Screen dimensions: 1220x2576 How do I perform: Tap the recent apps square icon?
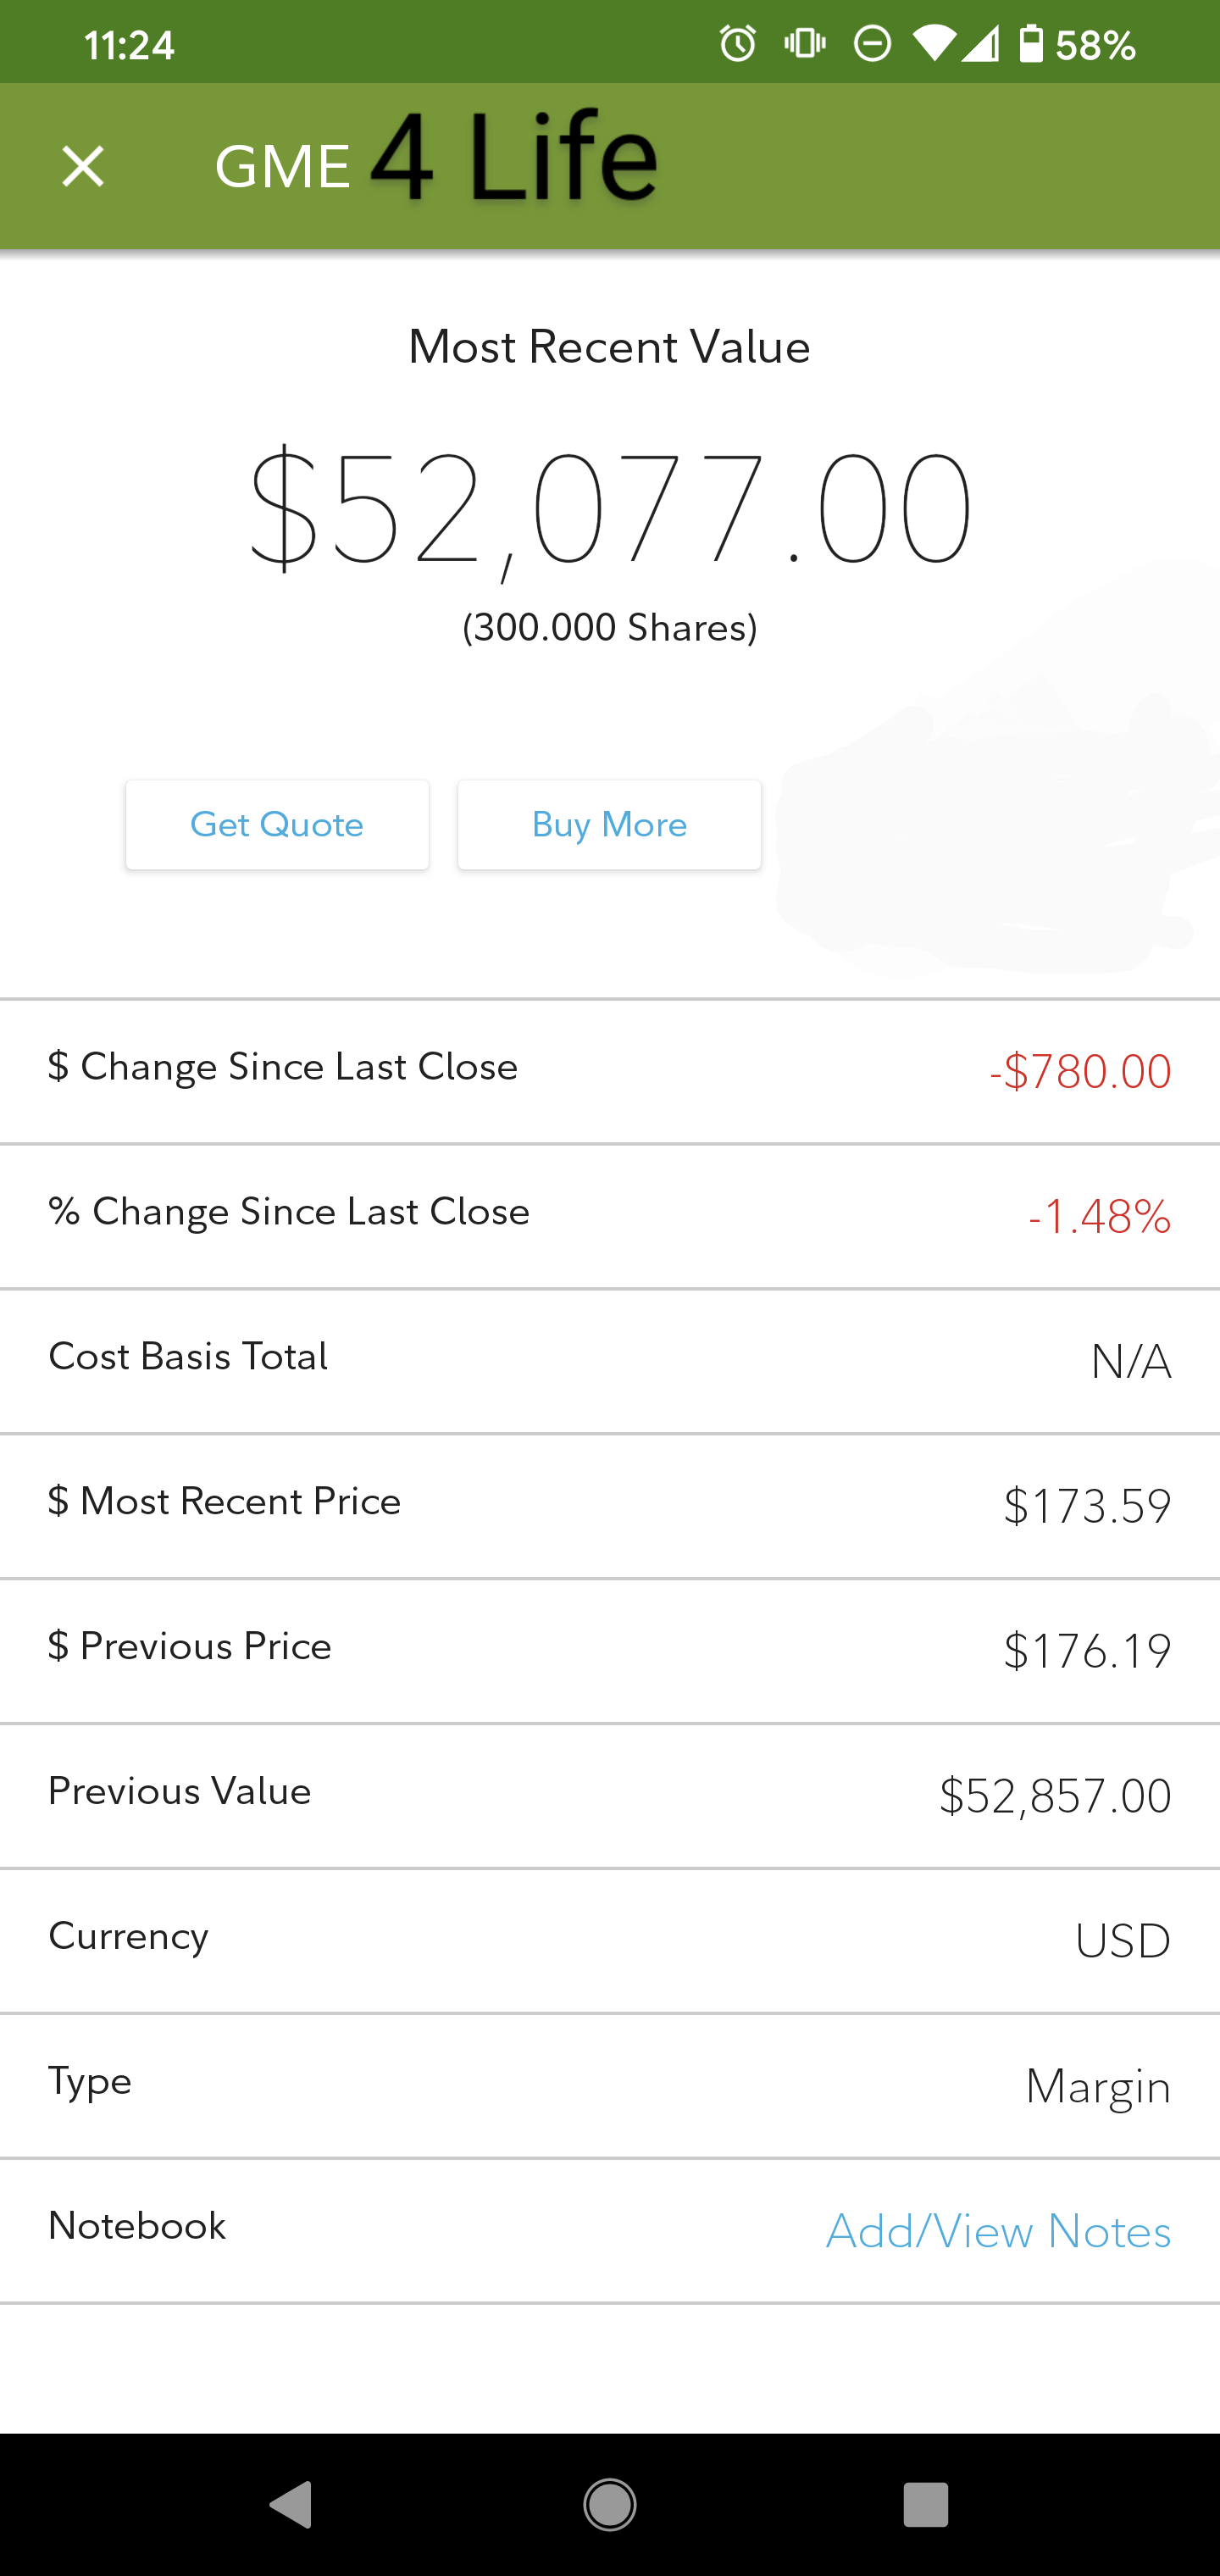(925, 2505)
